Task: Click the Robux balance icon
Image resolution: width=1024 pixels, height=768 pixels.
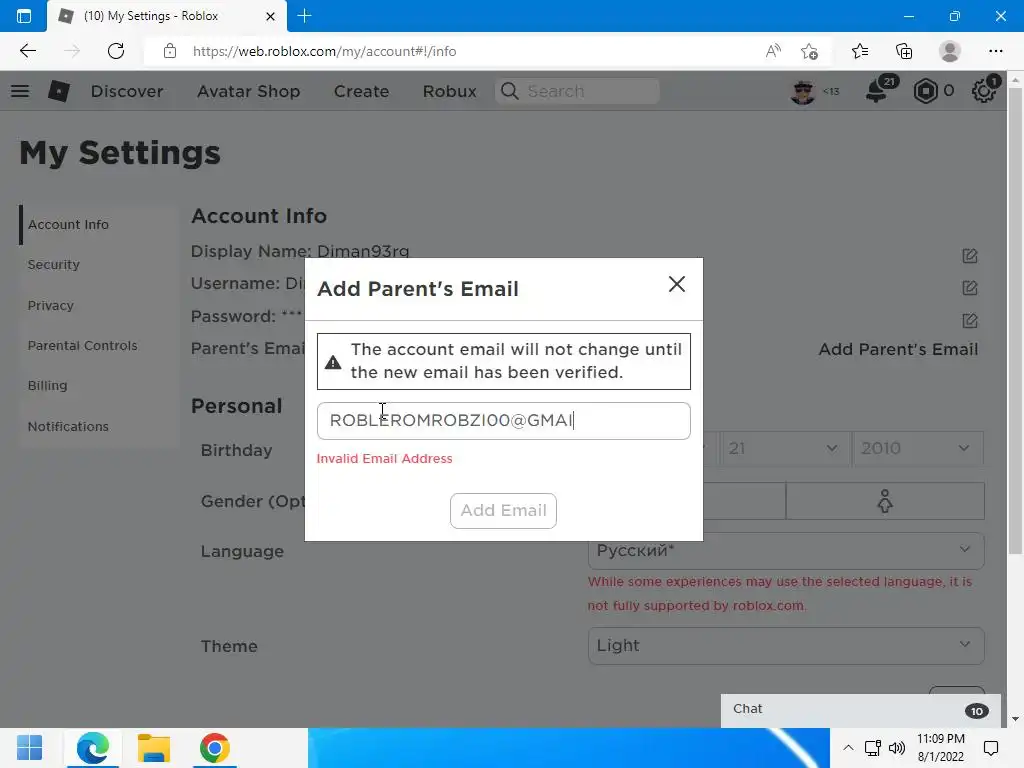Action: point(925,91)
